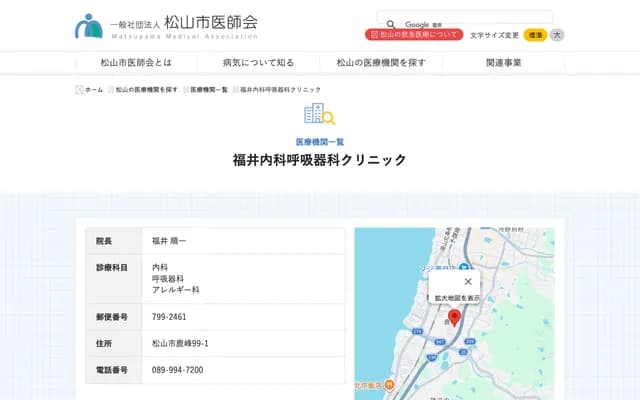640x400 pixels.
Task: Open 関連事業 menu
Action: pyautogui.click(x=503, y=63)
